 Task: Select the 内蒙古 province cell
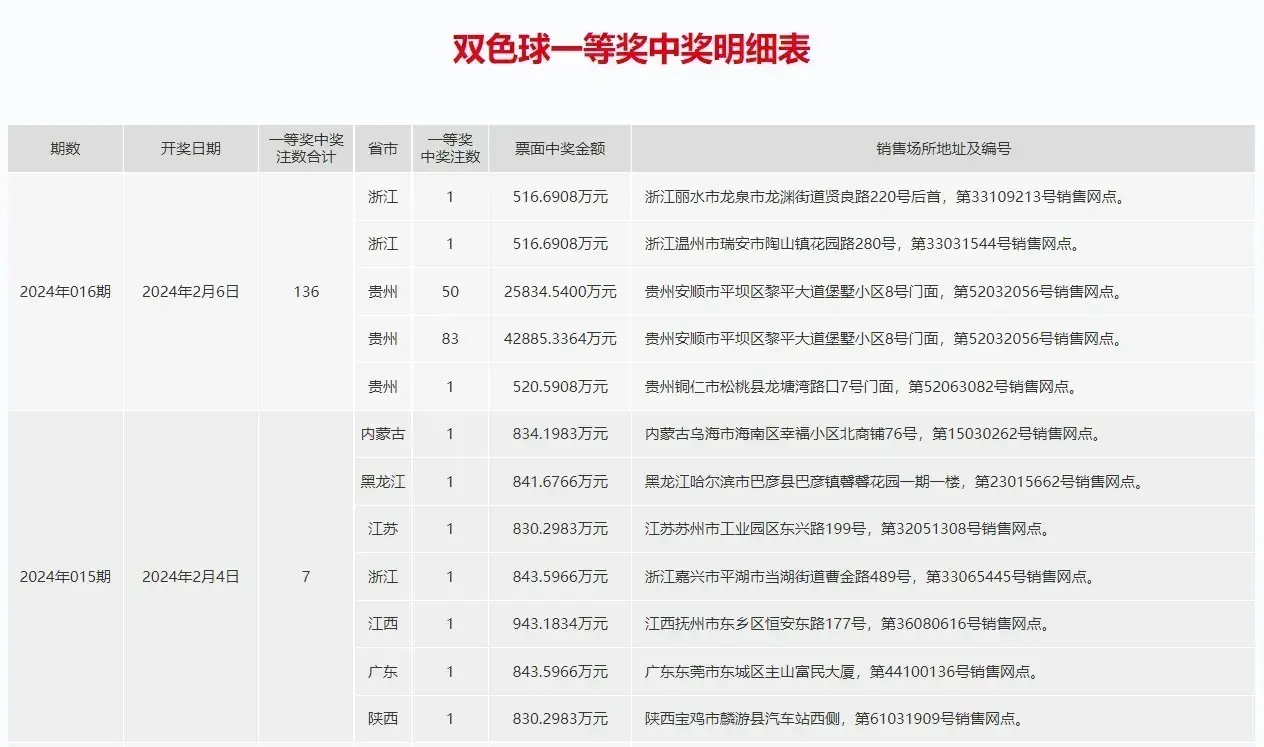click(382, 434)
